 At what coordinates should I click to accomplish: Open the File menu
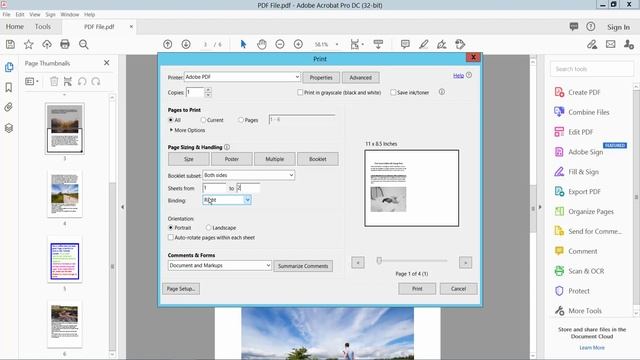pos(7,14)
